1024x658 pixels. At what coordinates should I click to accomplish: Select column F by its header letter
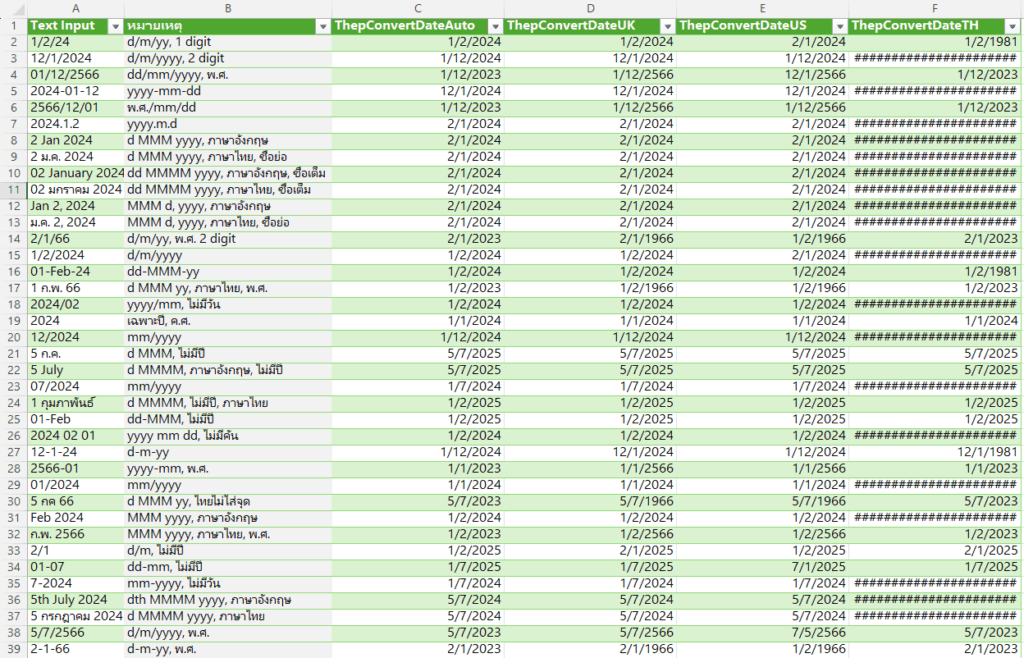coord(935,8)
